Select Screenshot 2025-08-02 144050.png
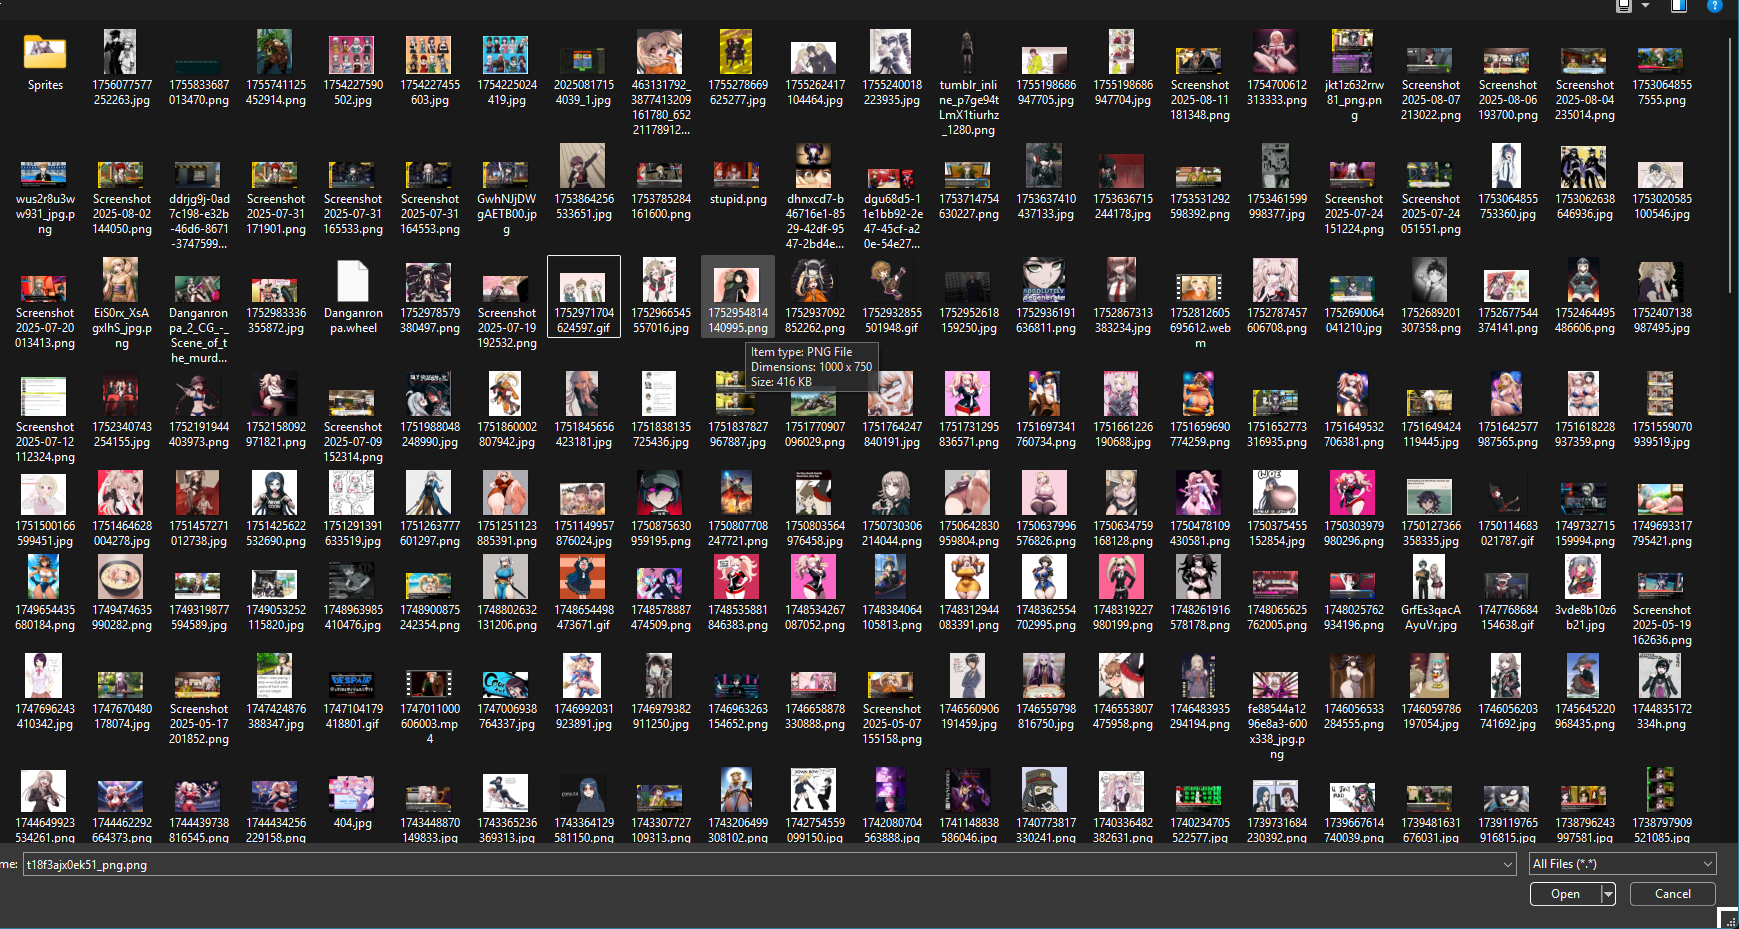 coord(122,175)
